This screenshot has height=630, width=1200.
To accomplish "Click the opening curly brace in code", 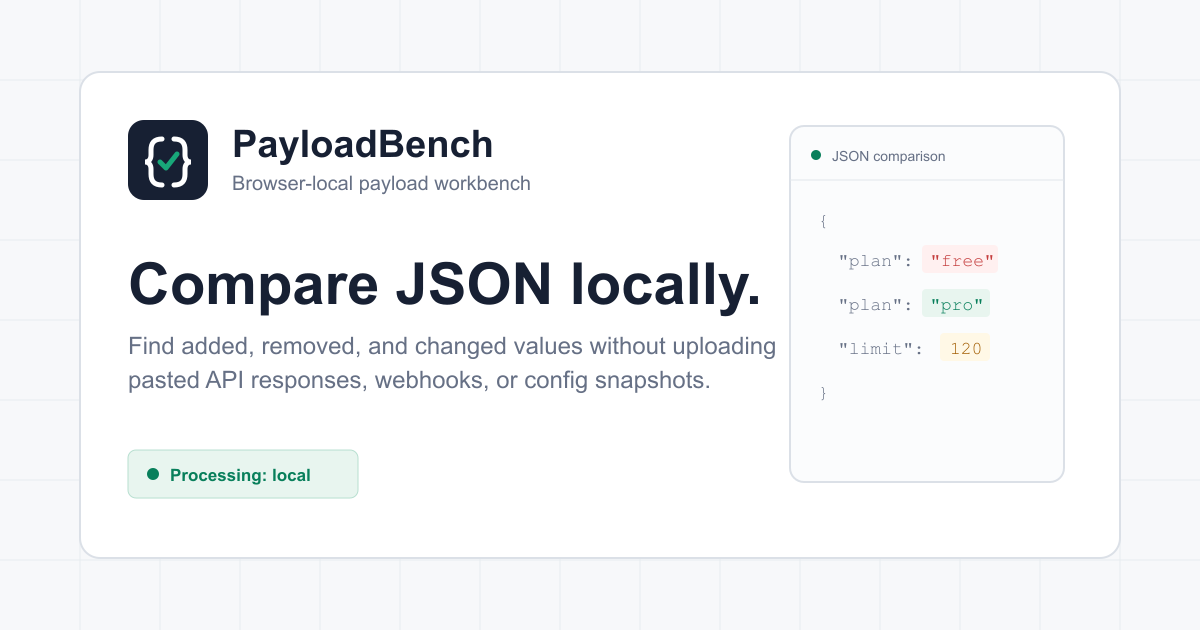I will 823,221.
